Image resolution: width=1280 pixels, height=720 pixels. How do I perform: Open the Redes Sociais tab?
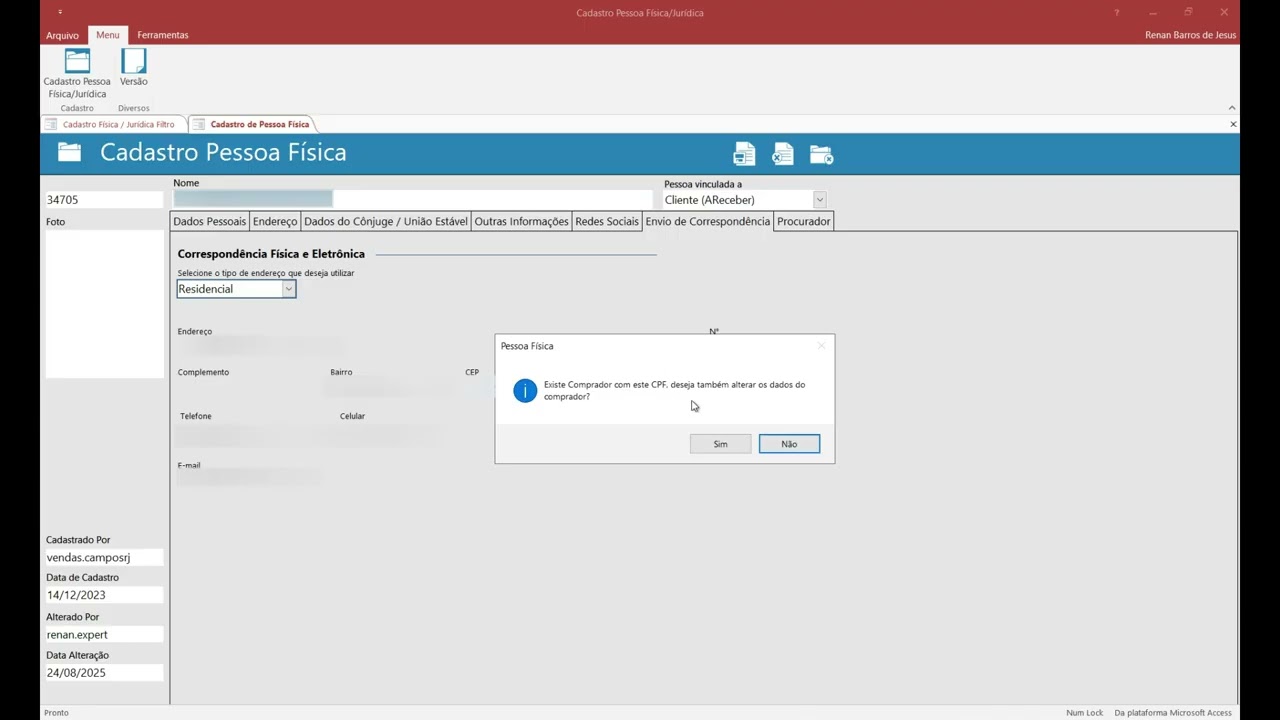607,221
